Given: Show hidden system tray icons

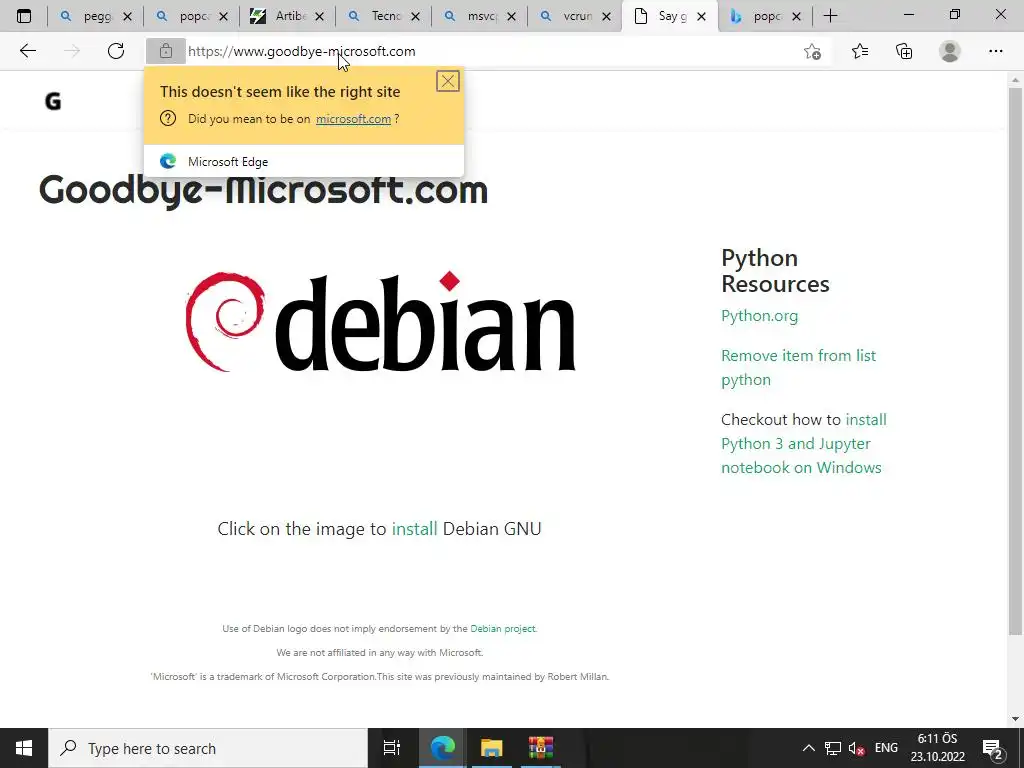Looking at the screenshot, I should click(808, 748).
